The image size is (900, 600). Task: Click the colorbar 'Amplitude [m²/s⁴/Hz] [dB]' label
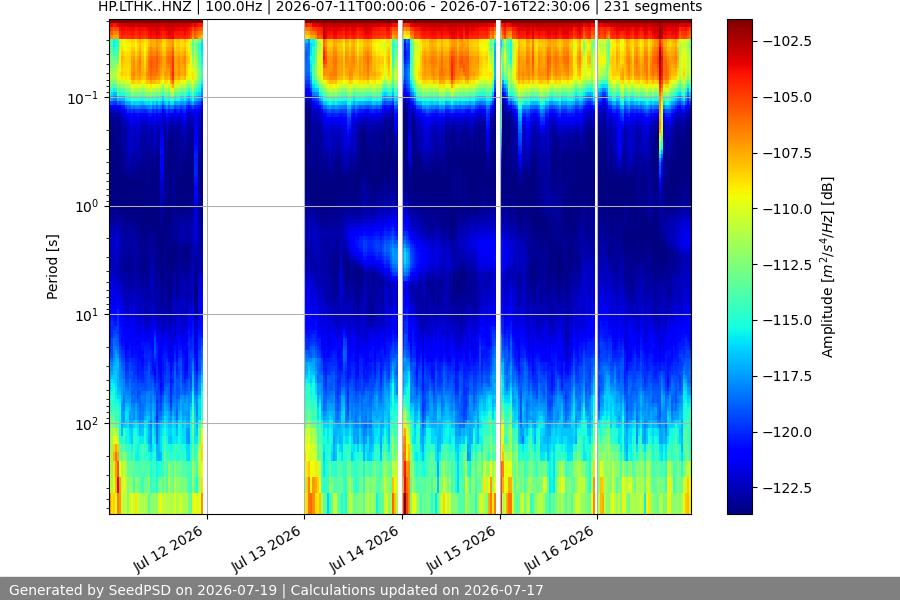(x=827, y=267)
